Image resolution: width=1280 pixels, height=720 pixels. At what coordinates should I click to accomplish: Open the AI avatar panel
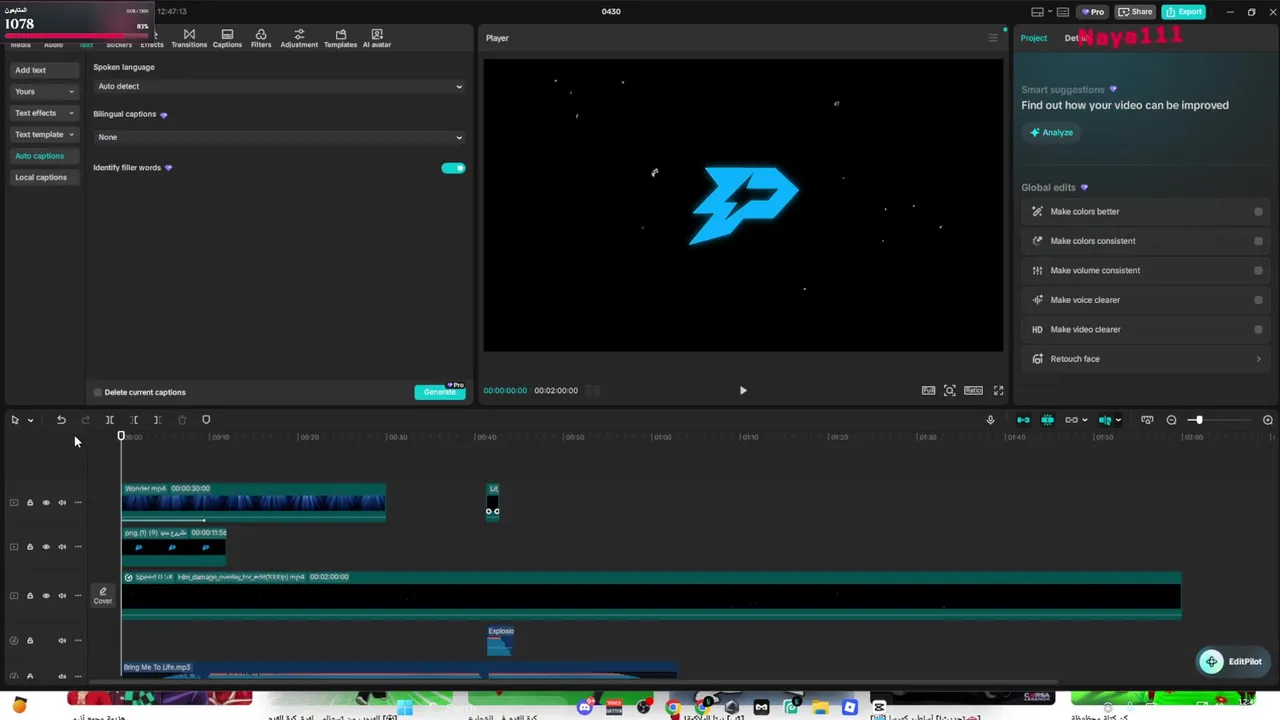tap(377, 38)
